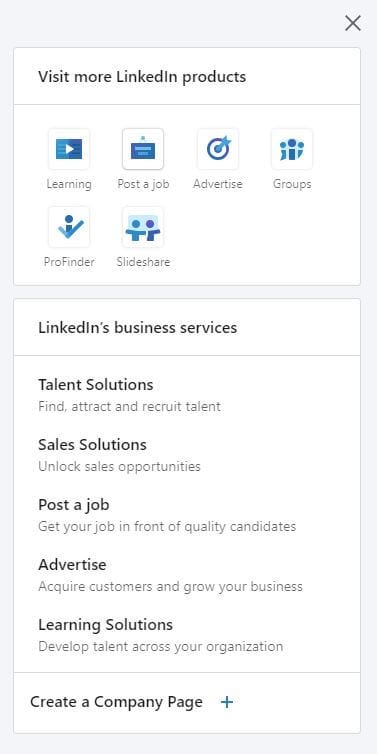Click the plus icon beside Create a Company Page
Image resolution: width=377 pixels, height=754 pixels.
point(226,702)
